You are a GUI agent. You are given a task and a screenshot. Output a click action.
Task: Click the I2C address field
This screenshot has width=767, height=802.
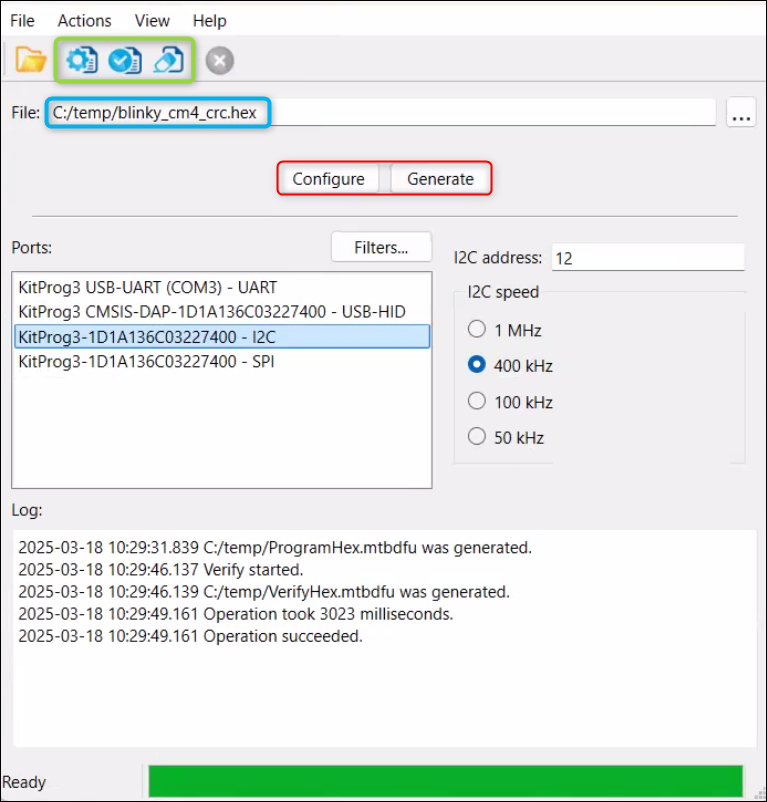[x=648, y=257]
